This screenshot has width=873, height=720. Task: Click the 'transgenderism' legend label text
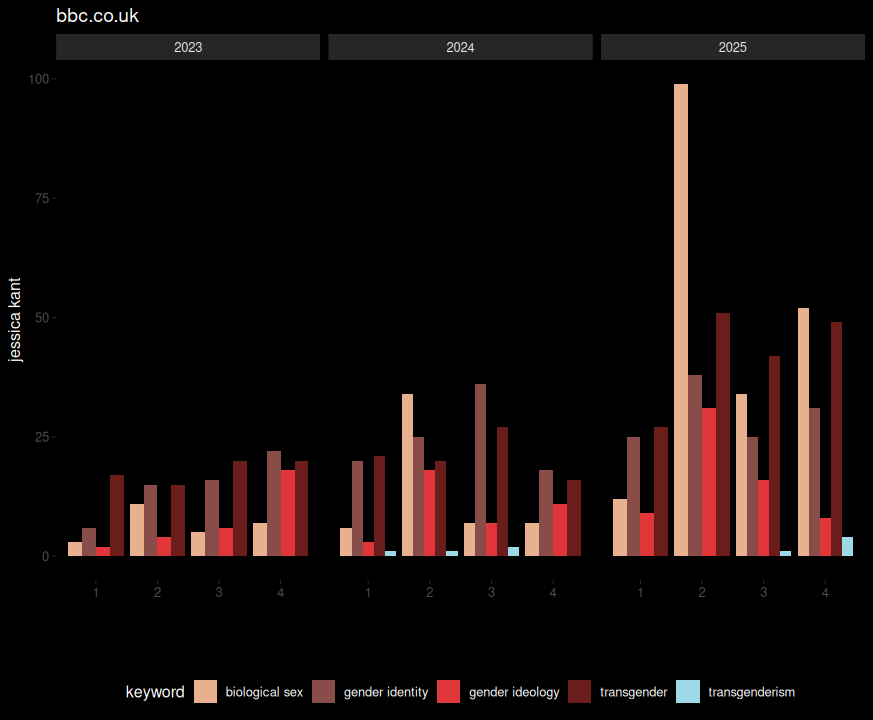point(751,692)
